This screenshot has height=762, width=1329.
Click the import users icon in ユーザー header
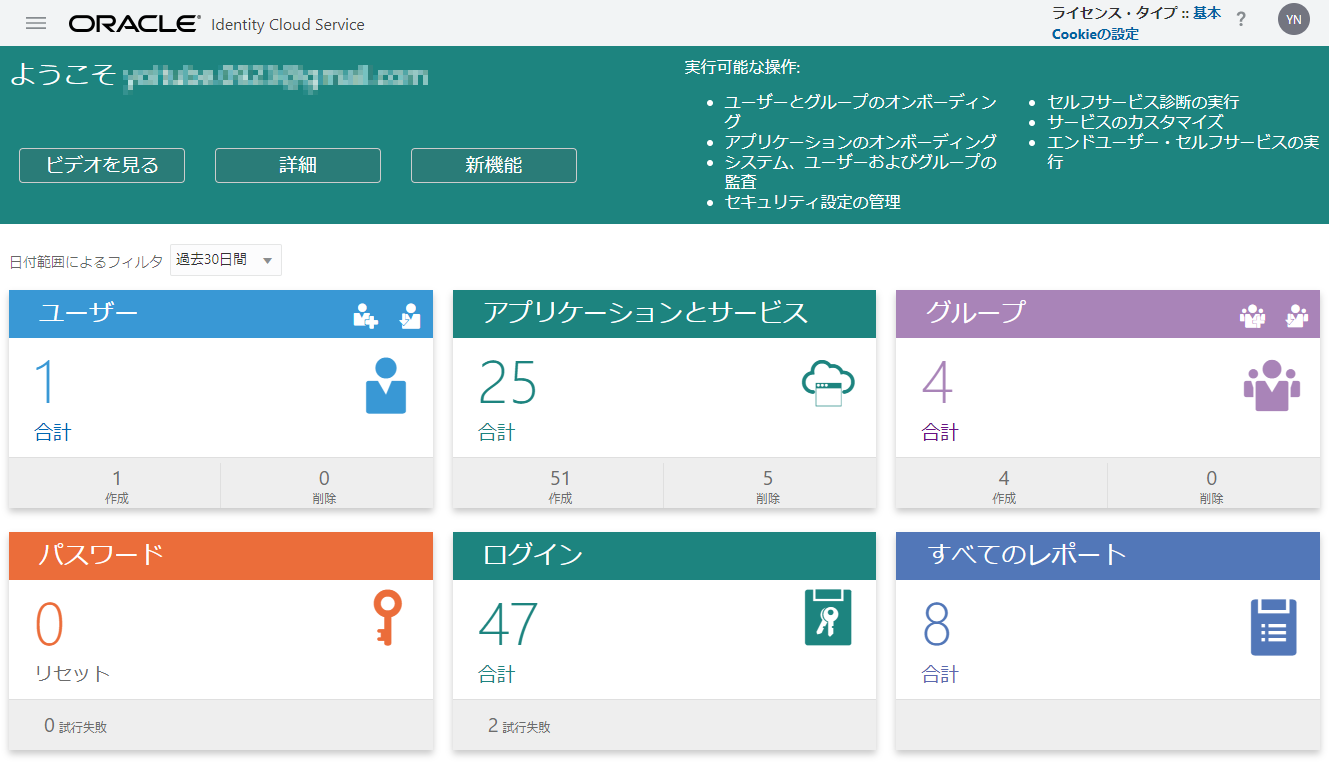[x=409, y=316]
